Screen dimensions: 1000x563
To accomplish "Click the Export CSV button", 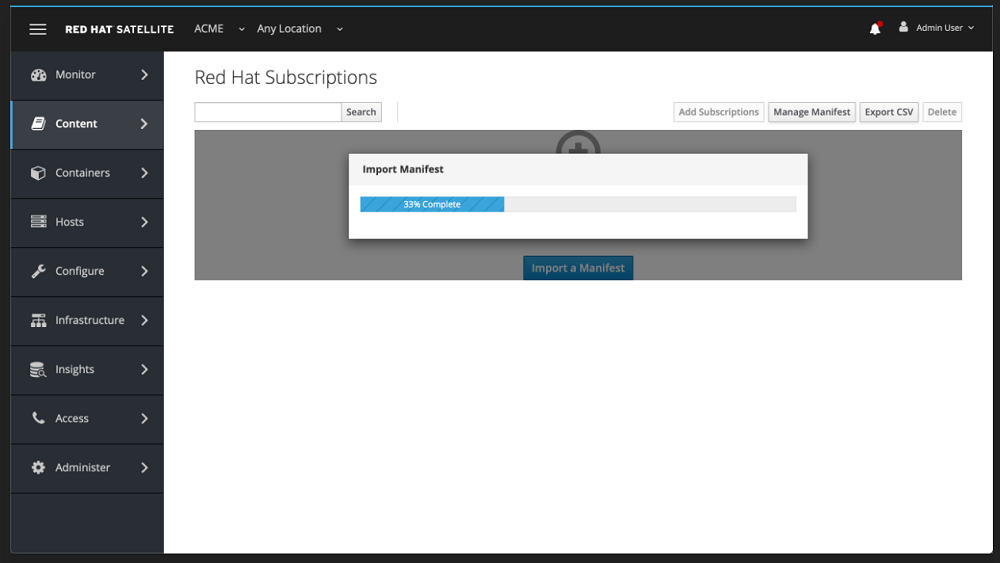I will click(889, 112).
